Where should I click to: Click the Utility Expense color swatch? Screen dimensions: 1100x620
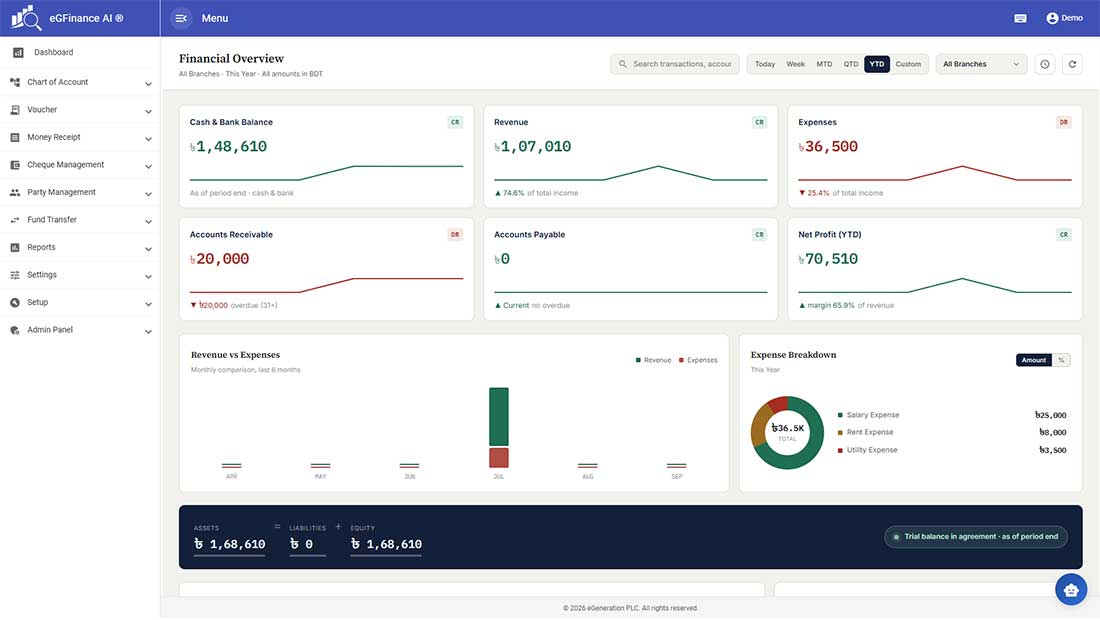pos(840,450)
